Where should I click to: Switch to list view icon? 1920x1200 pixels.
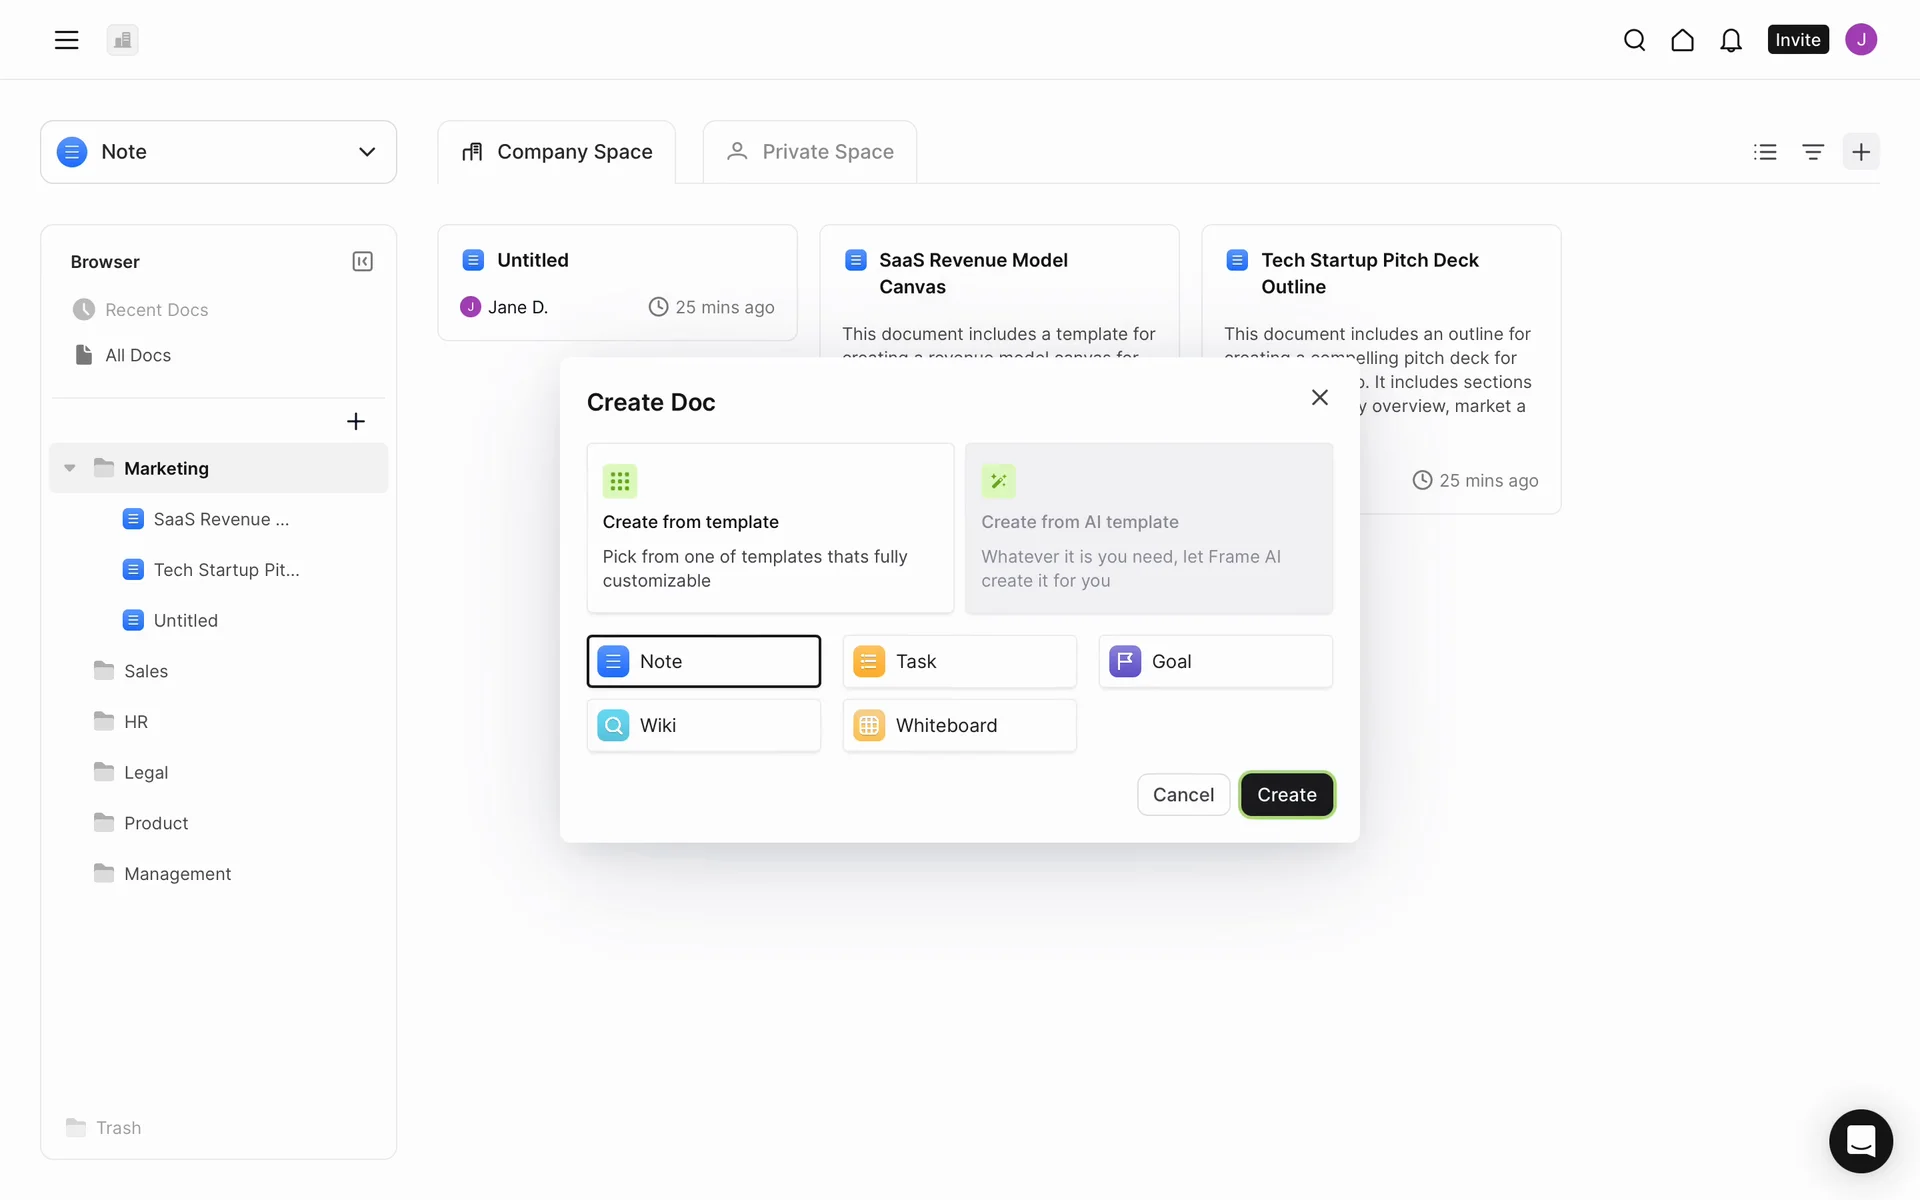pos(1765,152)
